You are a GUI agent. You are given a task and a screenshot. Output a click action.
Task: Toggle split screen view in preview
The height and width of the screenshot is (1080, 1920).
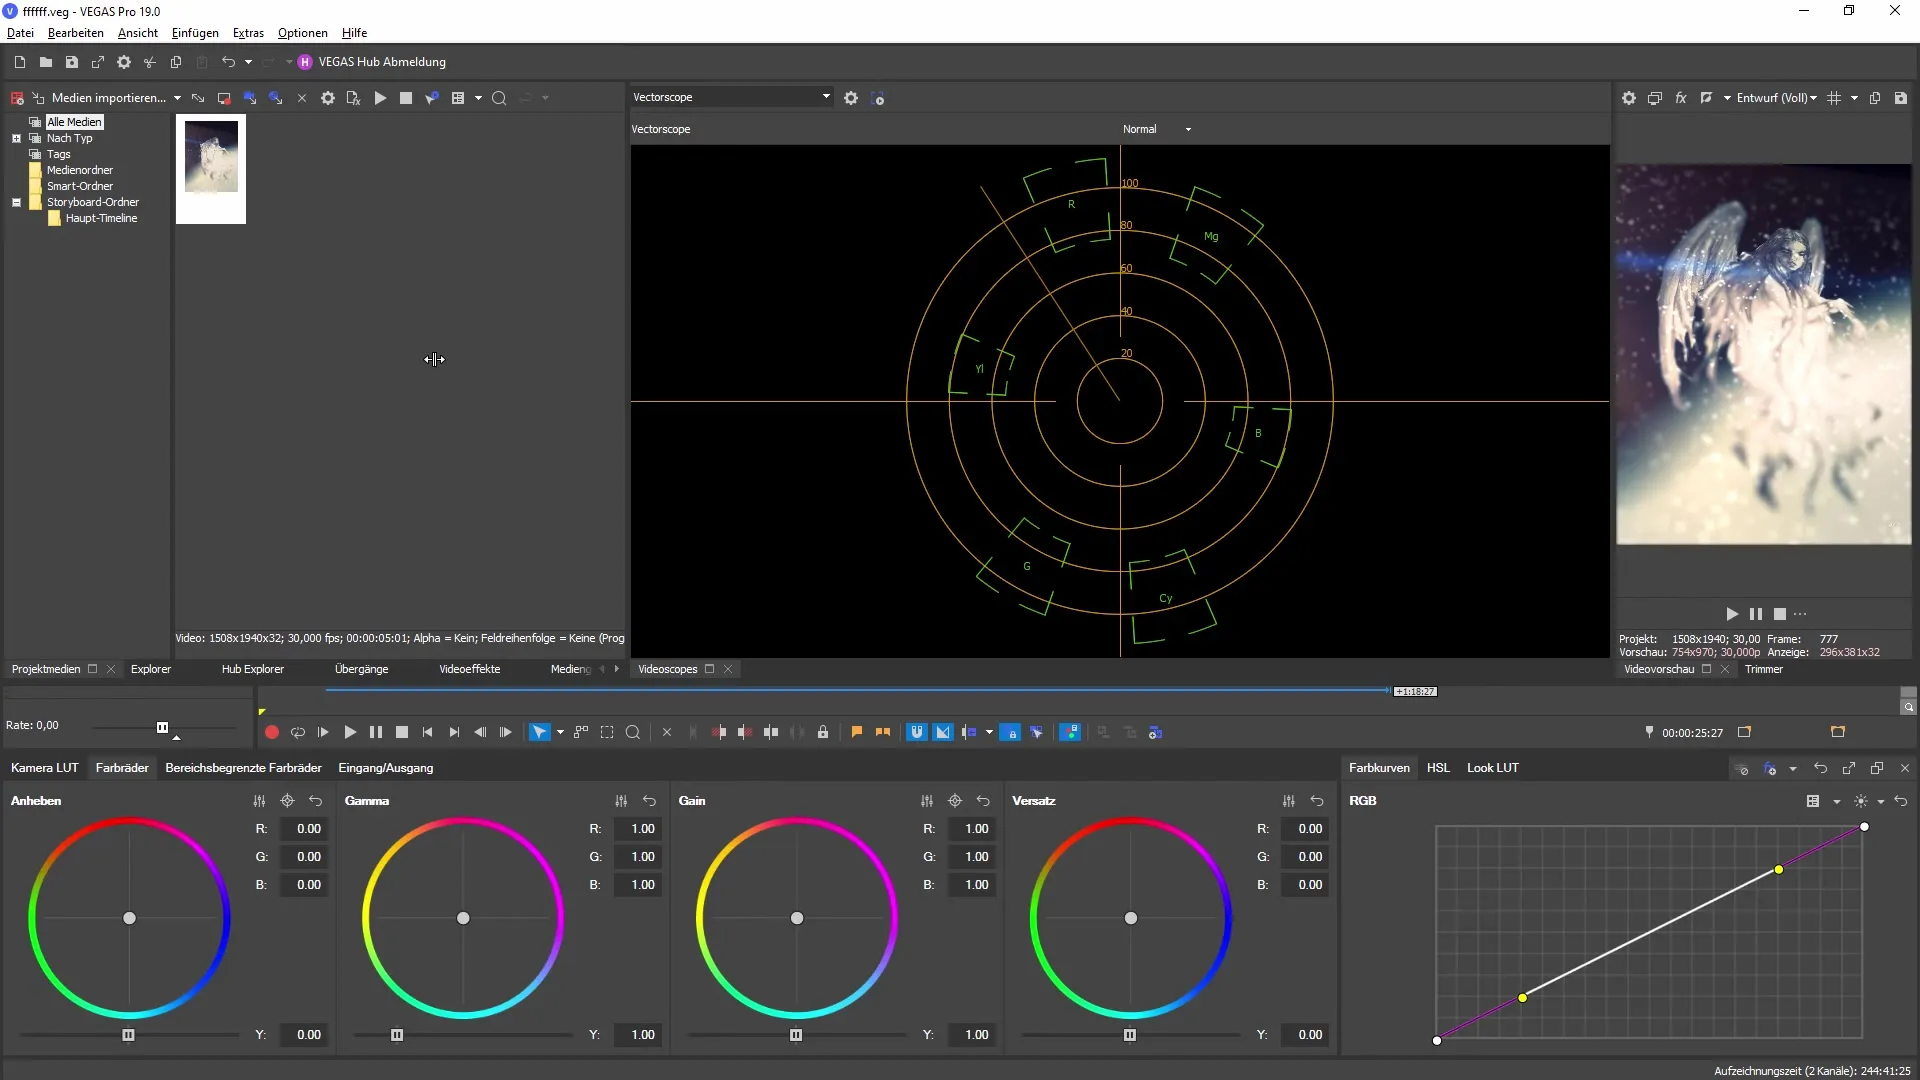coord(1707,98)
